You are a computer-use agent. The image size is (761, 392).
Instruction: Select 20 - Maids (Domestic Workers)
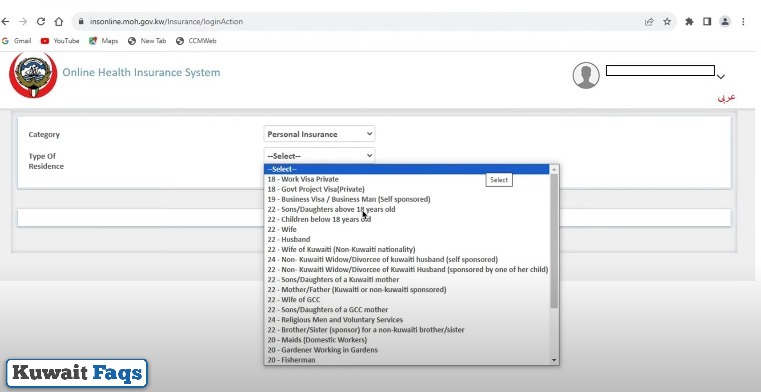point(407,340)
